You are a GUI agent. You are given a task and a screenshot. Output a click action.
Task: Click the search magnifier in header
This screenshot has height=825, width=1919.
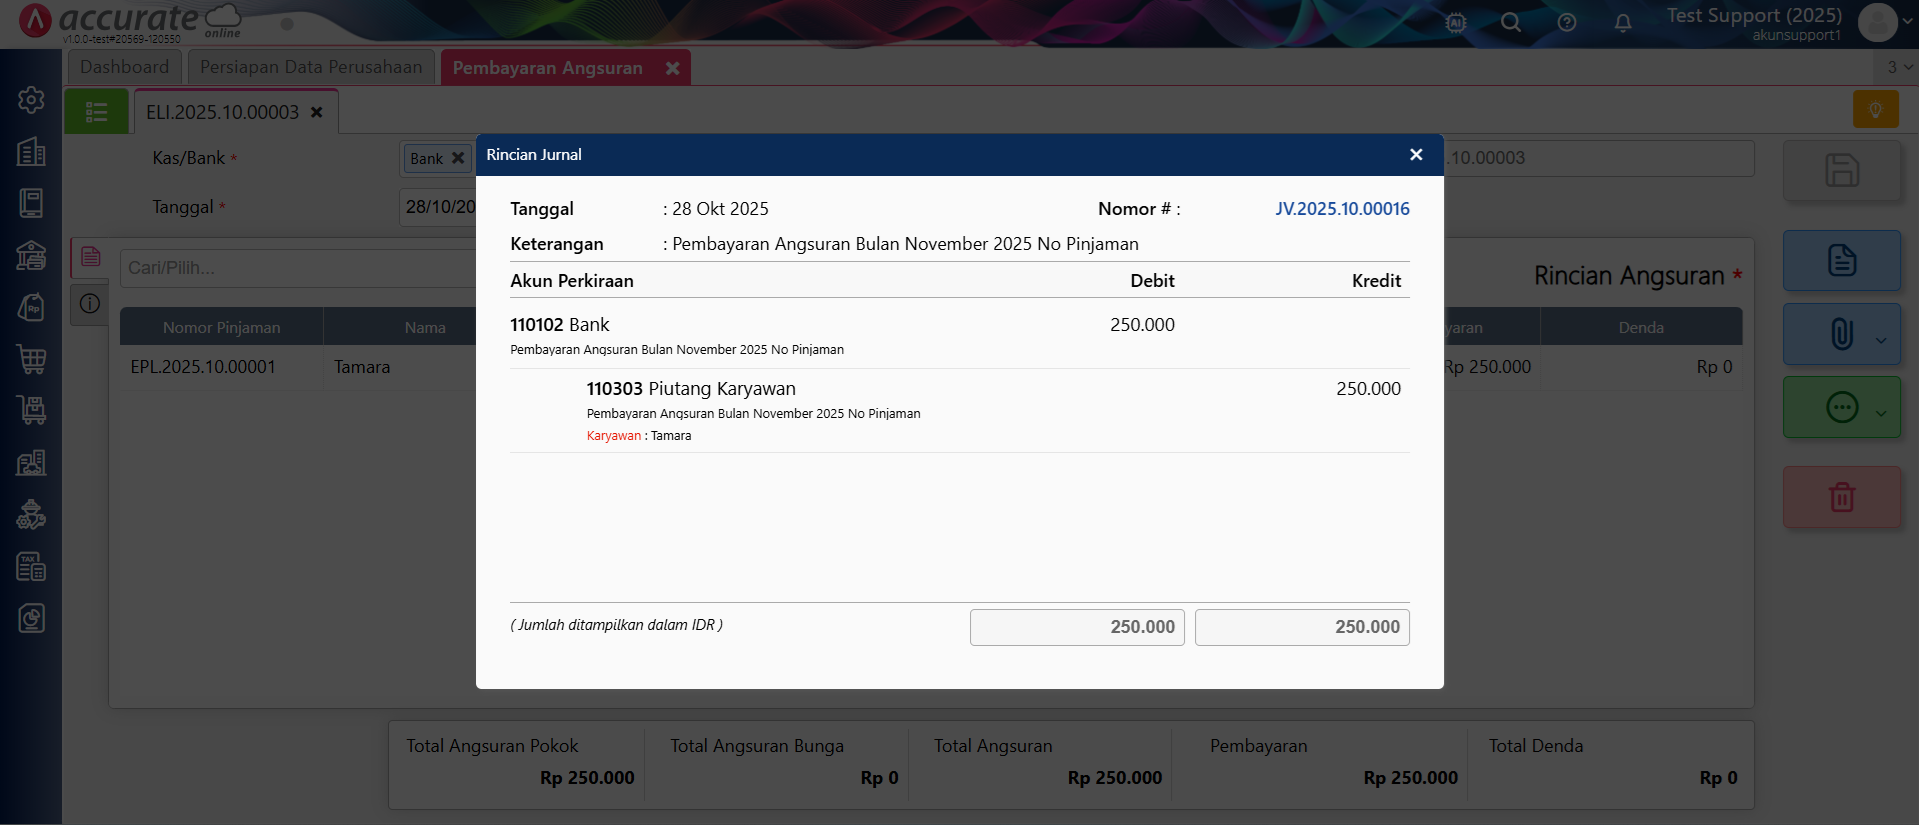(1510, 23)
